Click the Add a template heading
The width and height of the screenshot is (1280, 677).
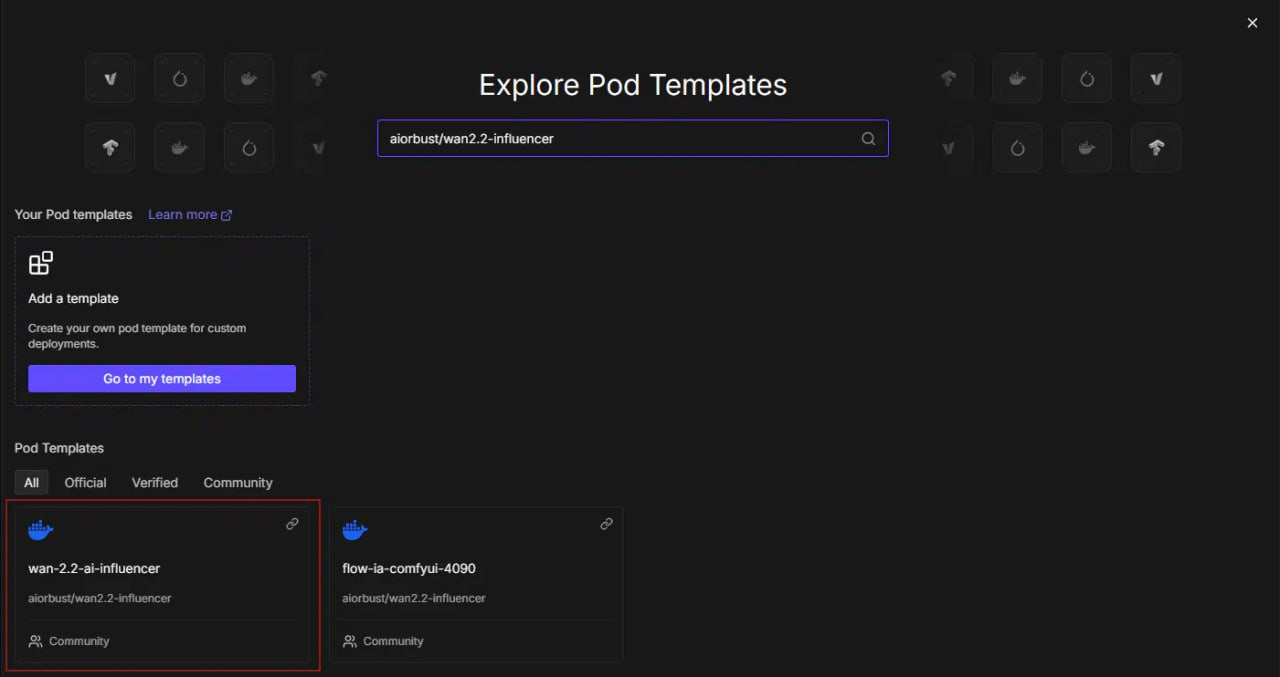point(73,298)
